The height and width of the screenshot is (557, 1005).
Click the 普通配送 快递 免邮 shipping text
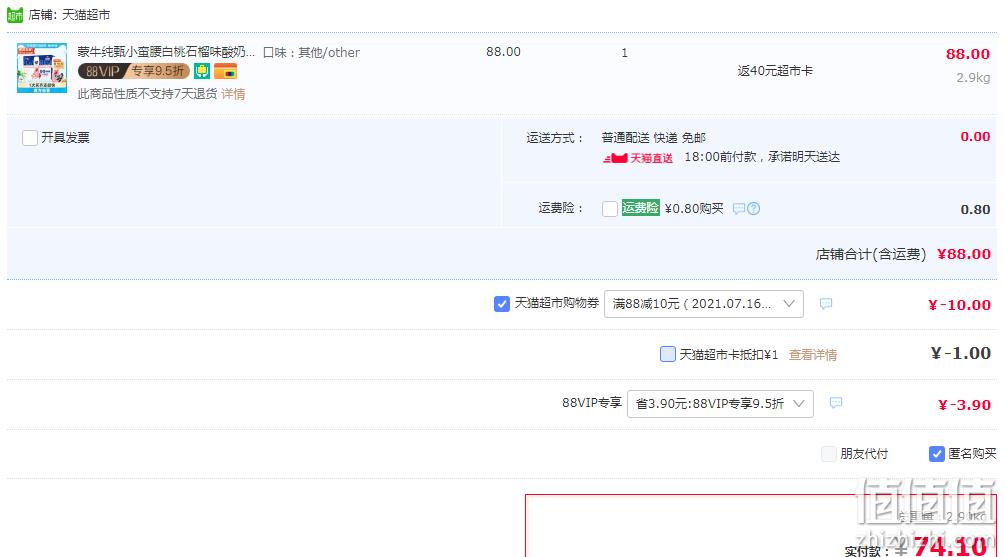coord(654,138)
